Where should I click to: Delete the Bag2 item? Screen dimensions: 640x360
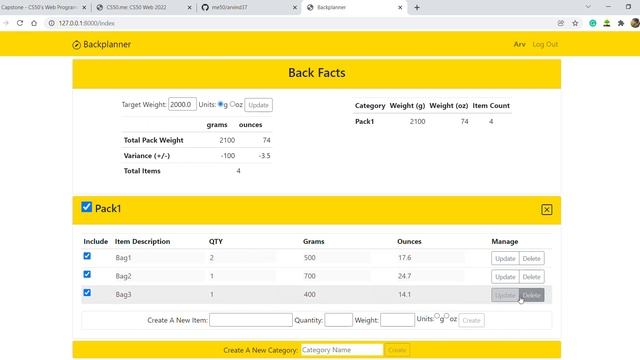[531, 277]
